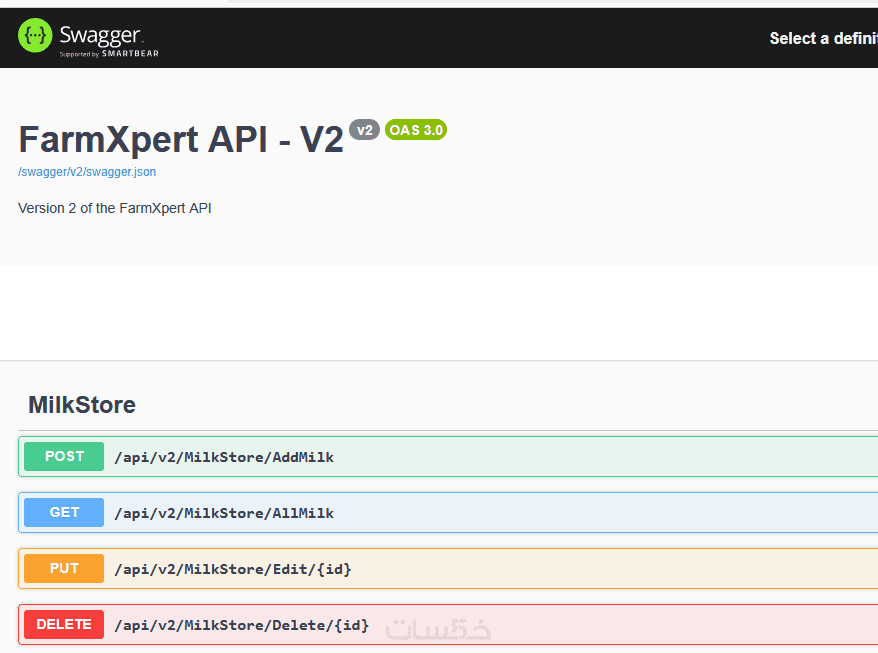Click the gray v2 version badge
The height and width of the screenshot is (653, 878).
[x=364, y=130]
